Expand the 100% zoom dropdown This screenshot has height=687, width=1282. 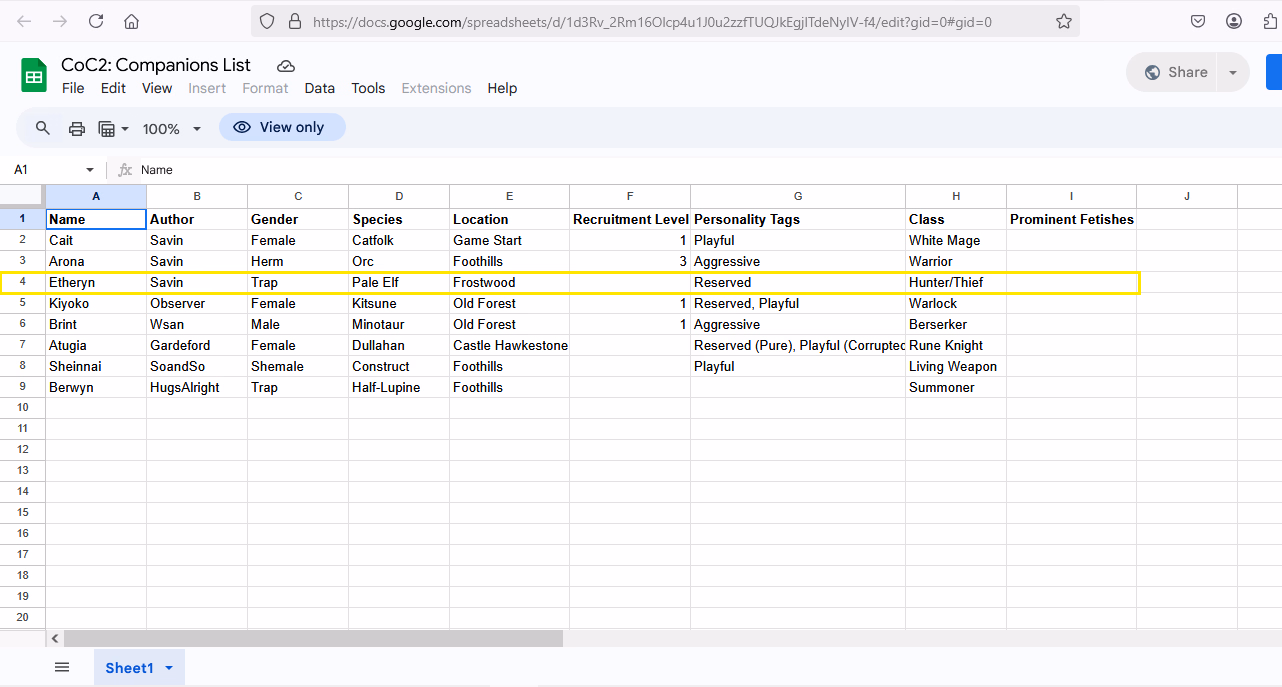pyautogui.click(x=197, y=128)
